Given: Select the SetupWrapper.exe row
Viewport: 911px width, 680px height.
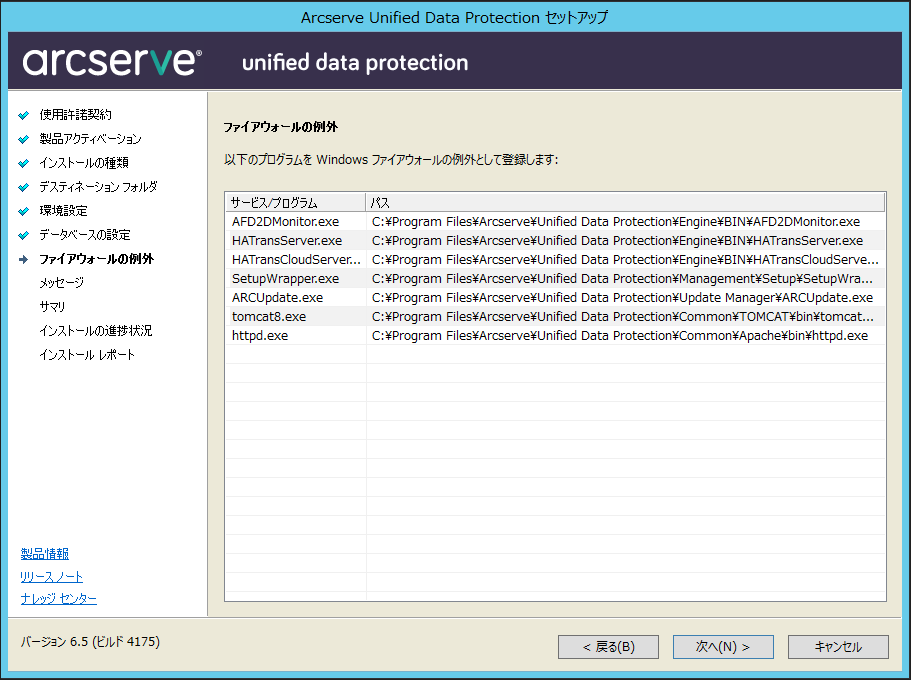Looking at the screenshot, I should [555, 278].
